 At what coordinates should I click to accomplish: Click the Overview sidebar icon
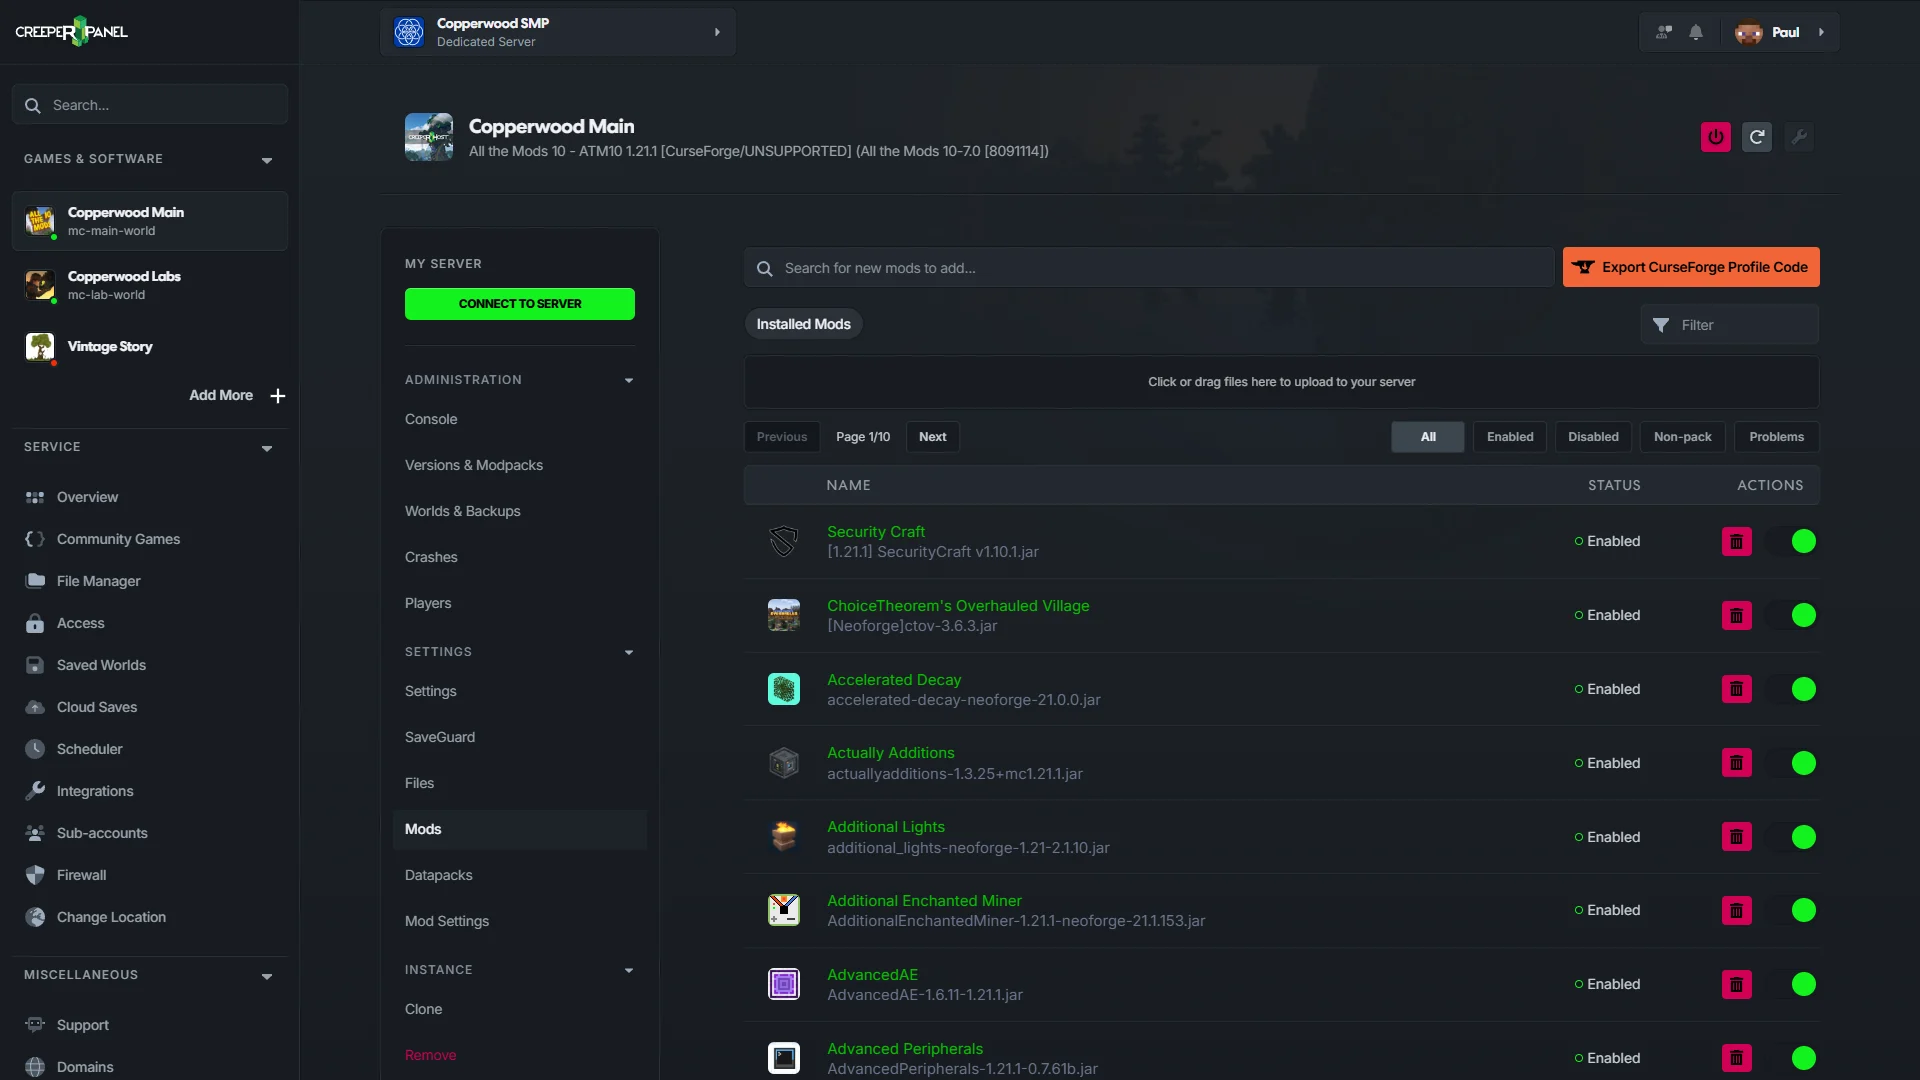tap(35, 497)
